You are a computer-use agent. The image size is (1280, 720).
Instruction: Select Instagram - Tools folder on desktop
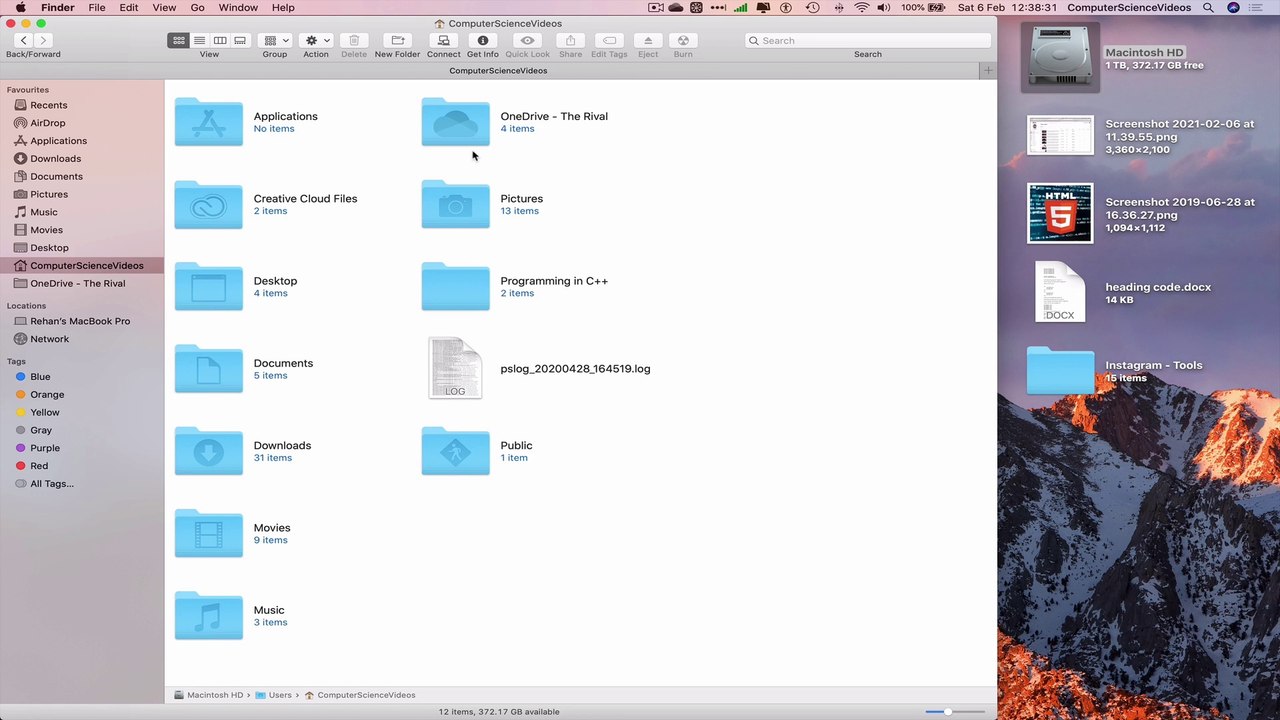pyautogui.click(x=1060, y=370)
